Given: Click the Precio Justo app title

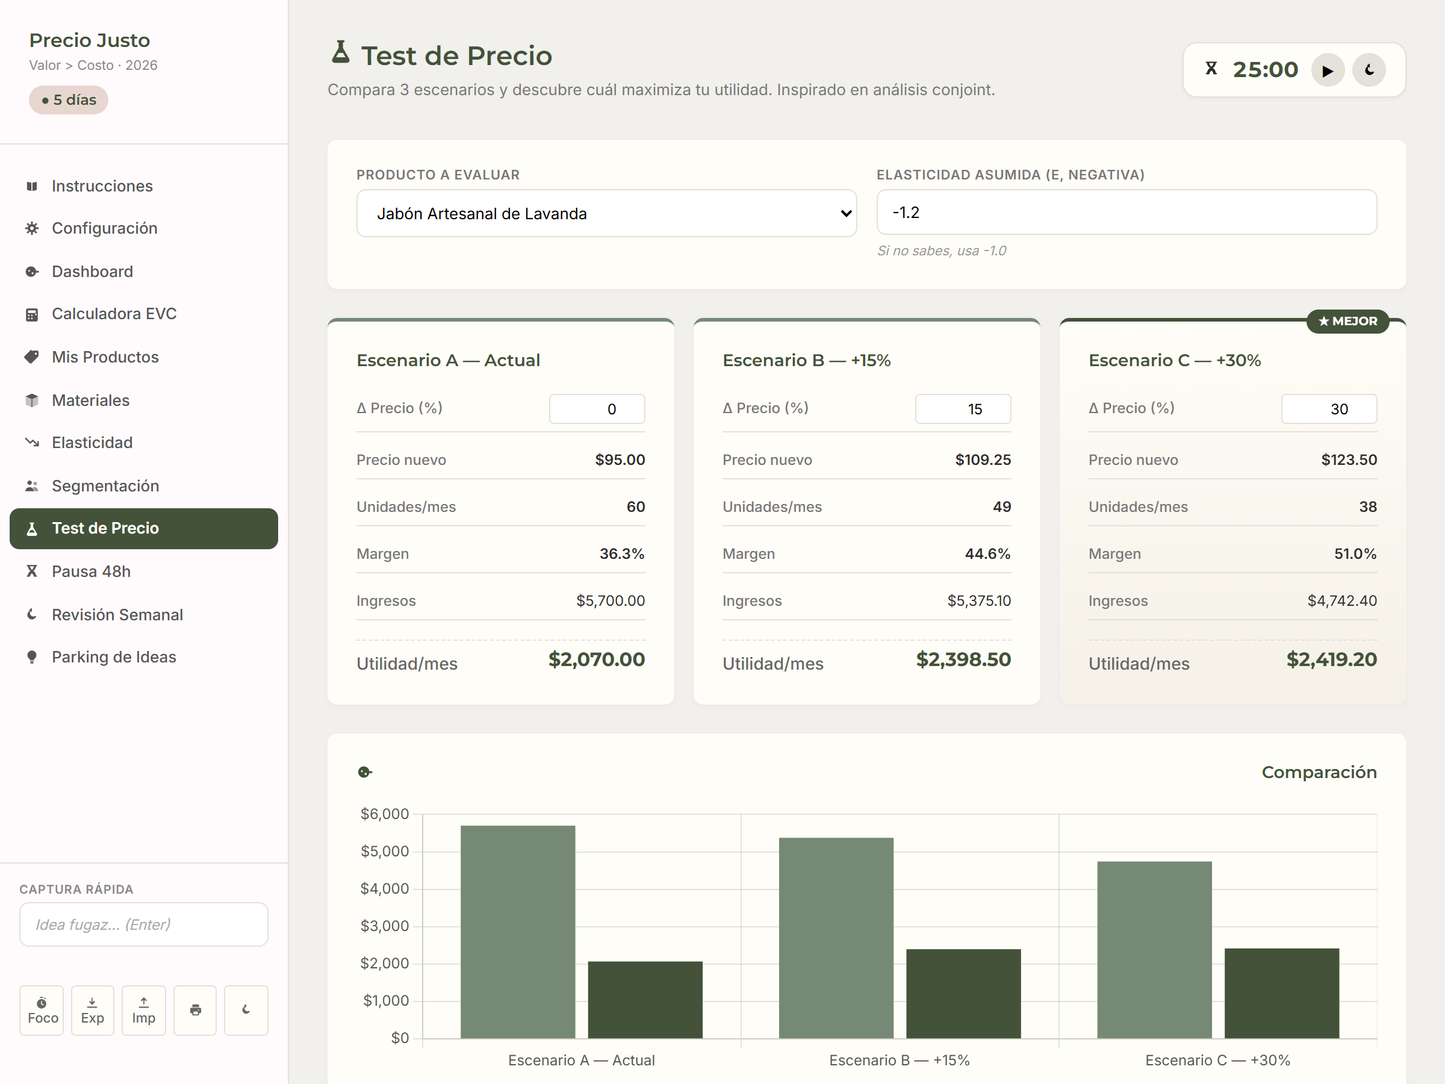Looking at the screenshot, I should coord(90,40).
